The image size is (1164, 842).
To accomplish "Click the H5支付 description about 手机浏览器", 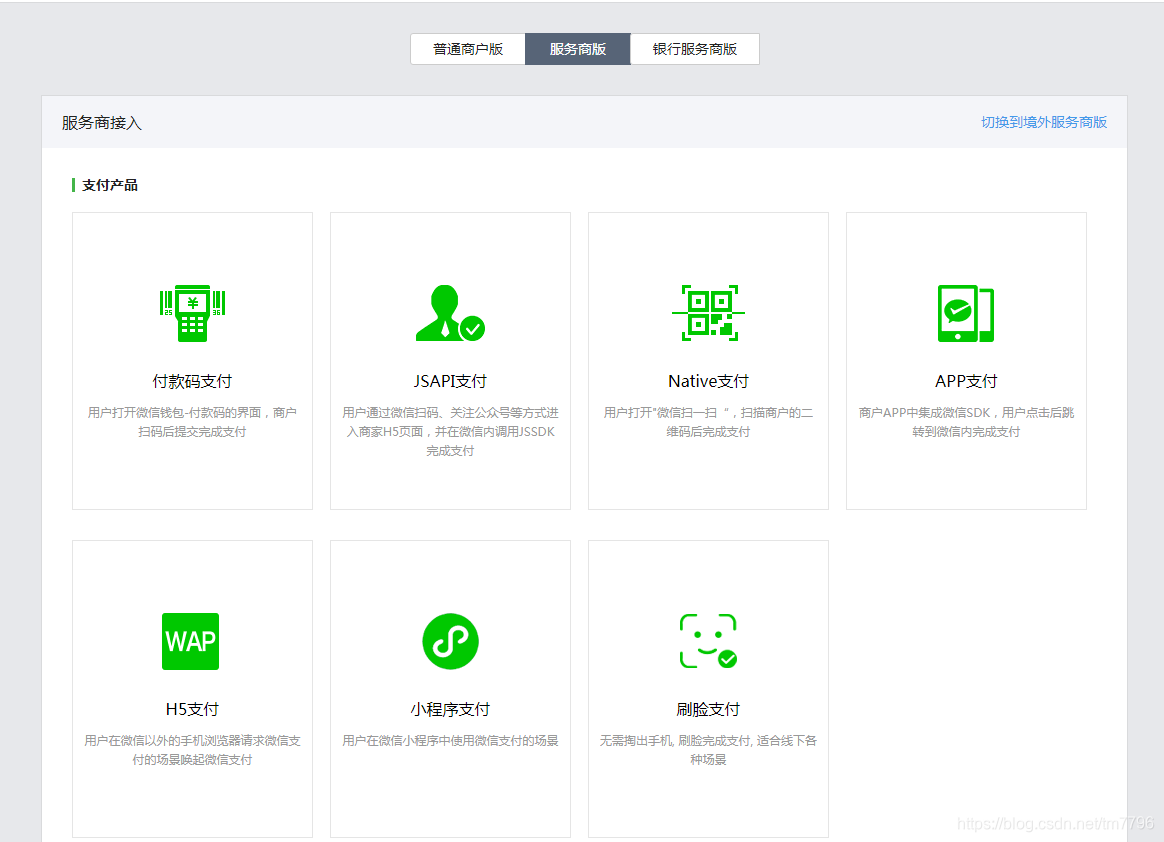I will (x=192, y=750).
